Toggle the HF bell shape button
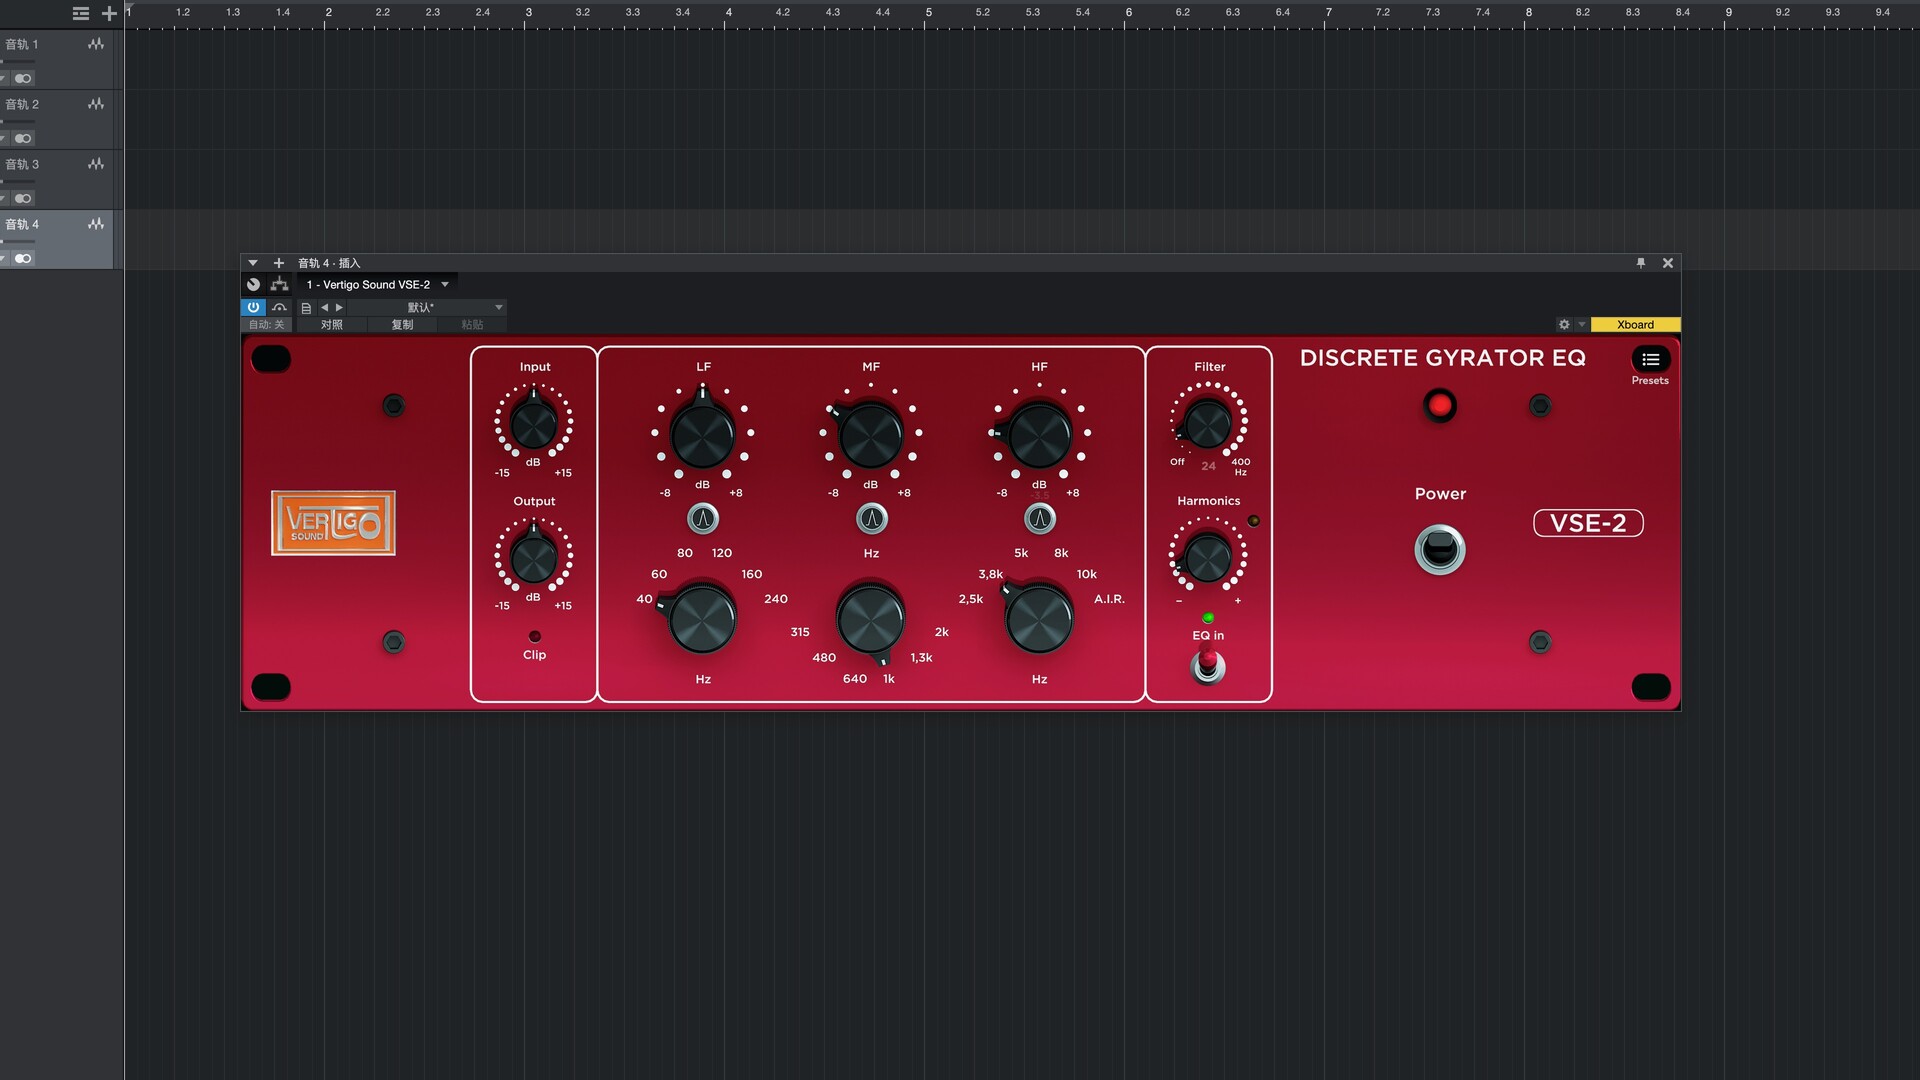This screenshot has width=1920, height=1080. (x=1040, y=518)
